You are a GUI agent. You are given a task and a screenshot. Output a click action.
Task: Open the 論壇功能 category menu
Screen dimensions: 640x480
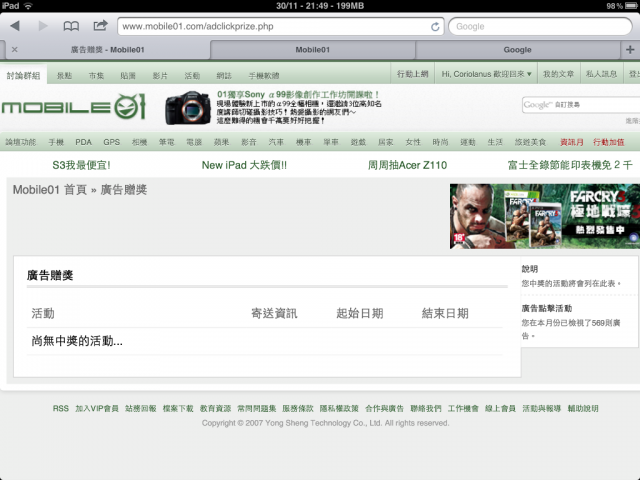click(20, 142)
